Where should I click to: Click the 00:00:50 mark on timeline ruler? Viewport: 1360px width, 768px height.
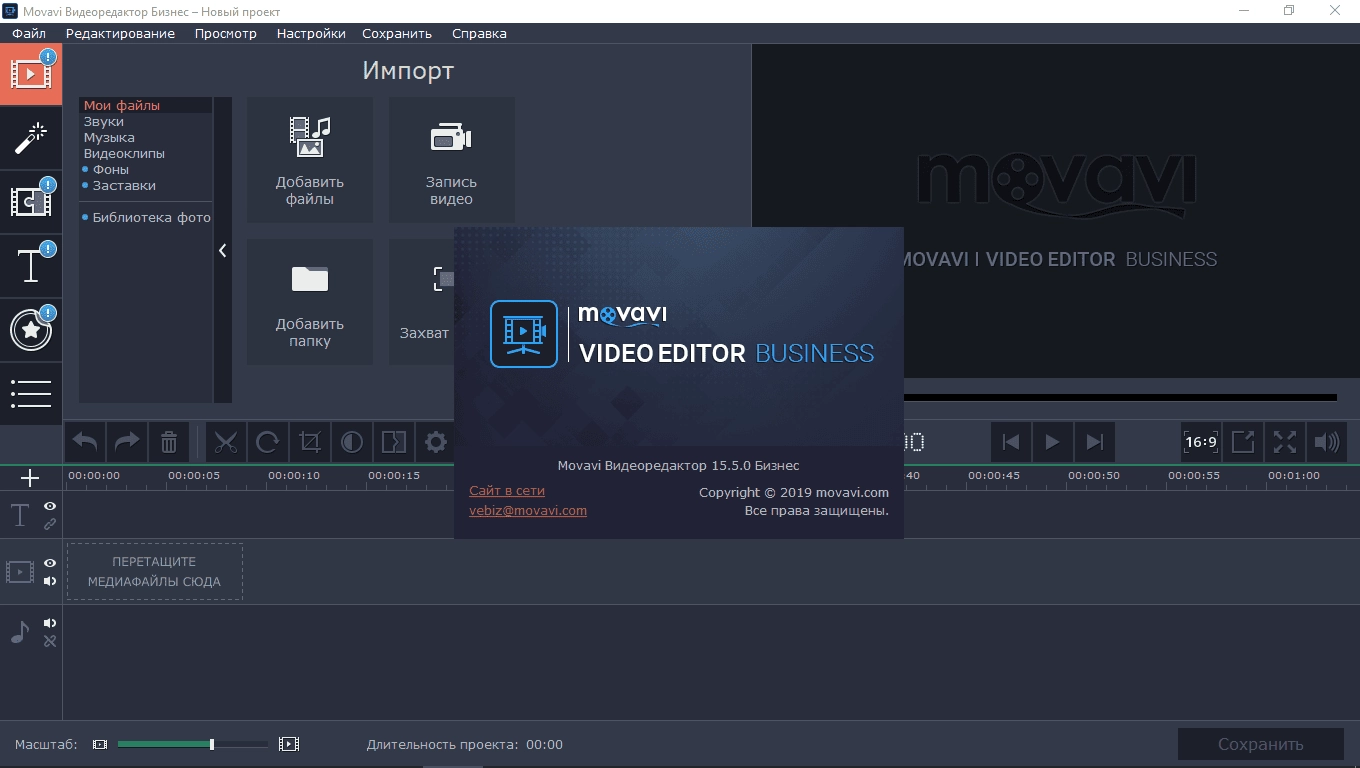click(1094, 475)
